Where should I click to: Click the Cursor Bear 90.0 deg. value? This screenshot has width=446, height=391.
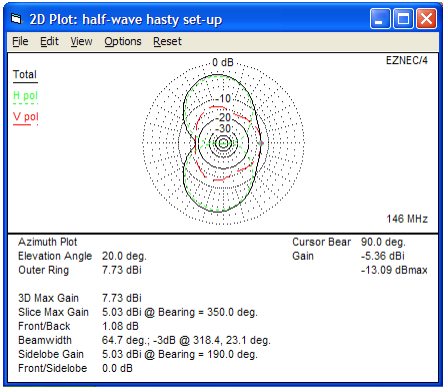(x=383, y=242)
